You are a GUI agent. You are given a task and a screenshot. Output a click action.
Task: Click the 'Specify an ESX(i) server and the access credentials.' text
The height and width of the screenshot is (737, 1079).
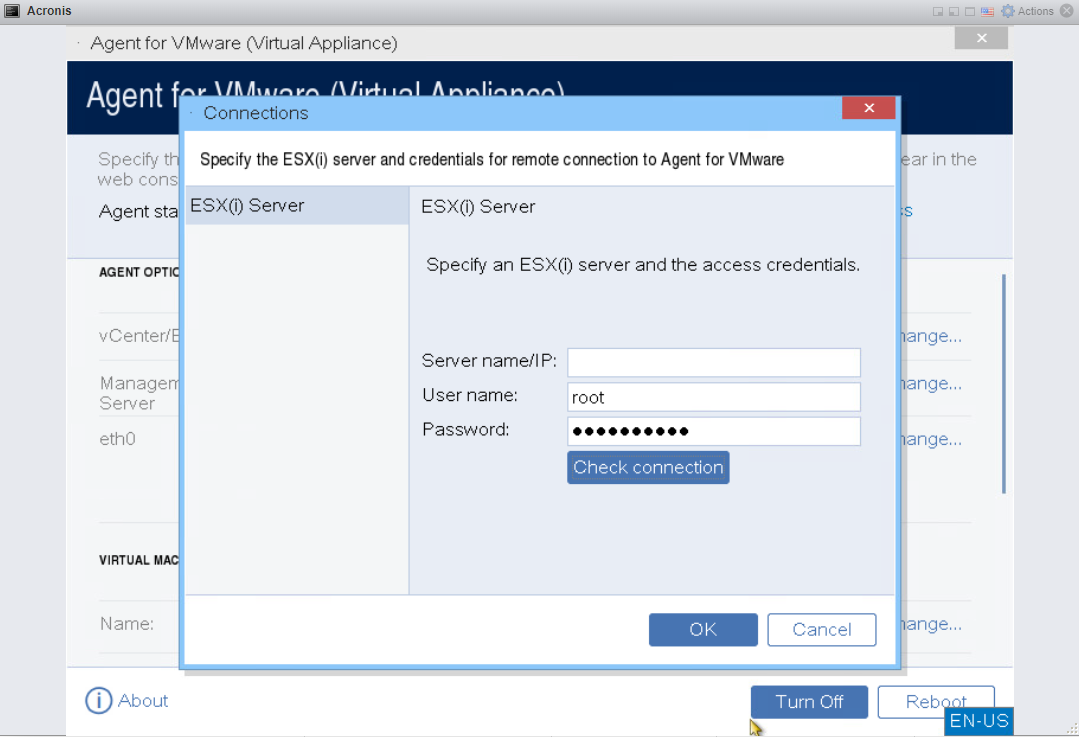point(643,265)
